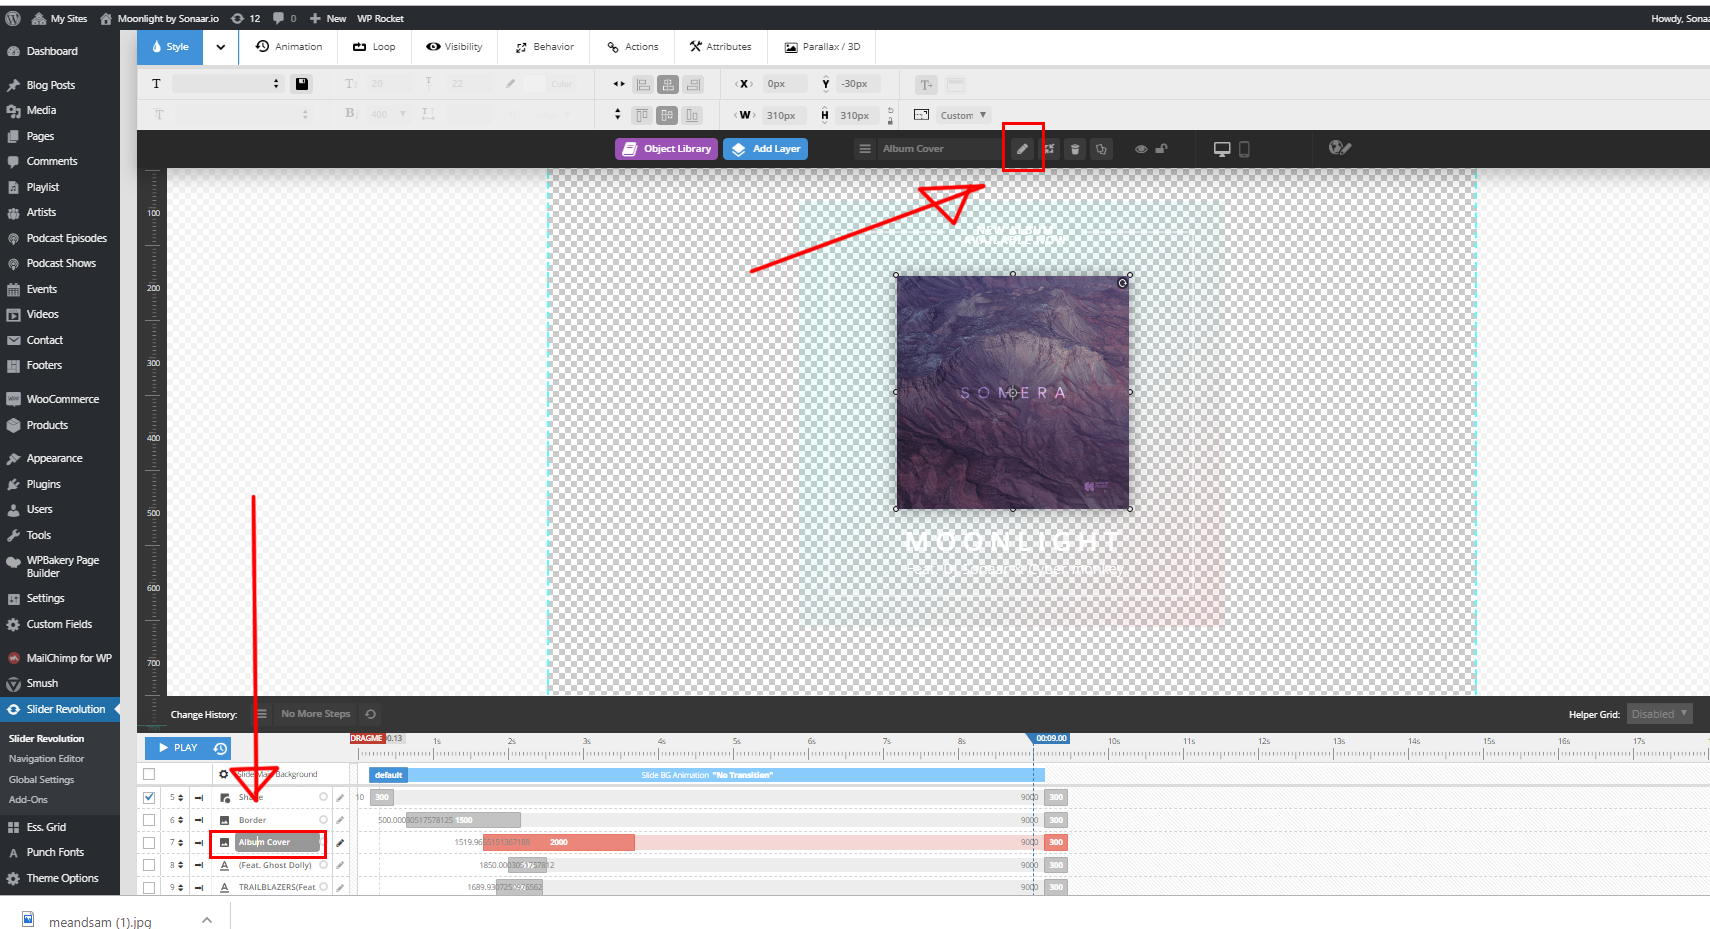Change z-index stepper on layer 5
Image resolution: width=1710 pixels, height=929 pixels.
[181, 798]
